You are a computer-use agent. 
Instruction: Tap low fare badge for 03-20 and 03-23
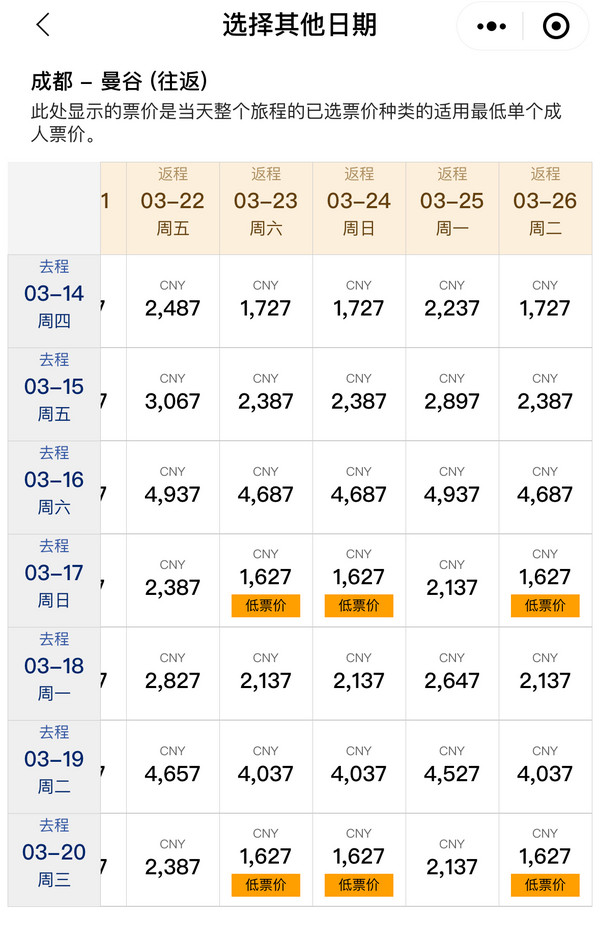point(266,885)
